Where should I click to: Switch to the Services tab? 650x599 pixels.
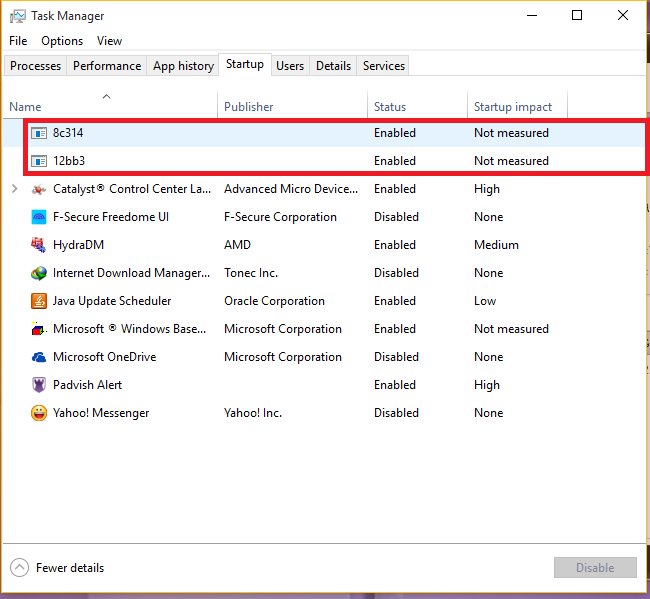pyautogui.click(x=384, y=66)
